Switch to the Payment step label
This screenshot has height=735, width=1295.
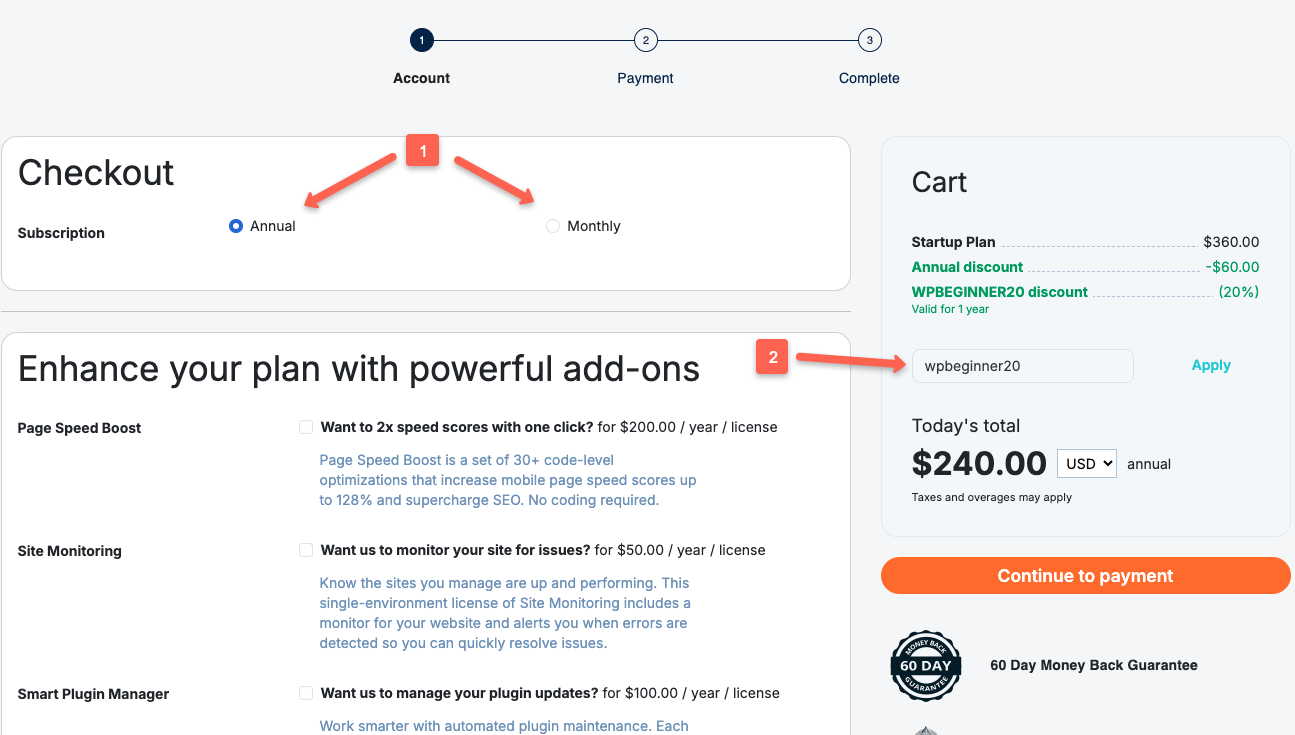pos(645,77)
